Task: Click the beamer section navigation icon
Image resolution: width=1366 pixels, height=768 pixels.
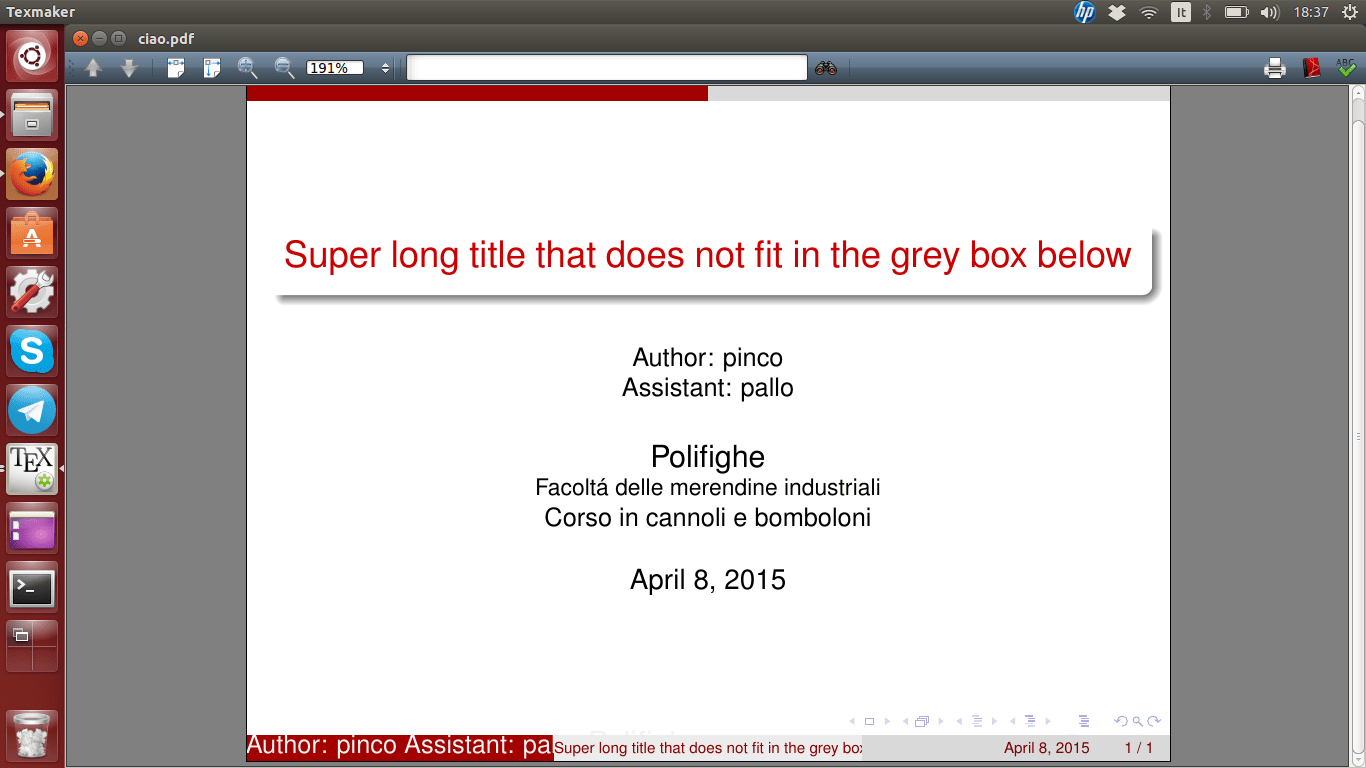Action: (x=1030, y=721)
